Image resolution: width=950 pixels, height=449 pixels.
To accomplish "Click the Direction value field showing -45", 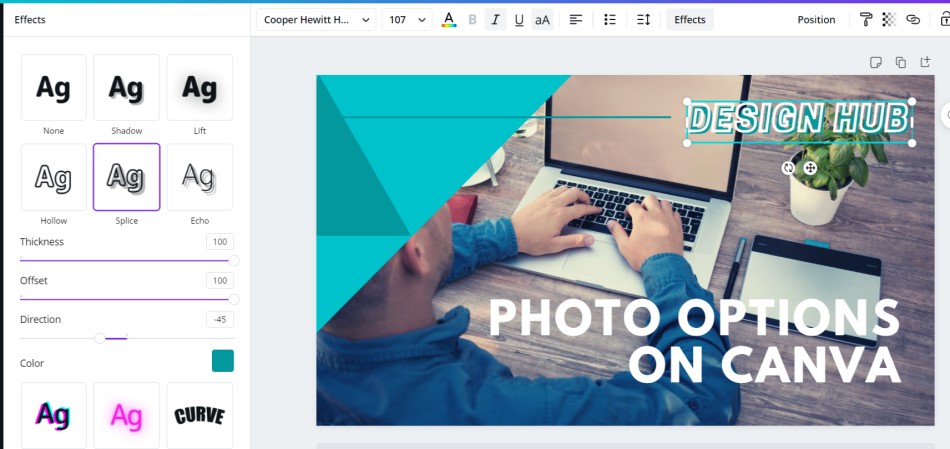I will (219, 319).
